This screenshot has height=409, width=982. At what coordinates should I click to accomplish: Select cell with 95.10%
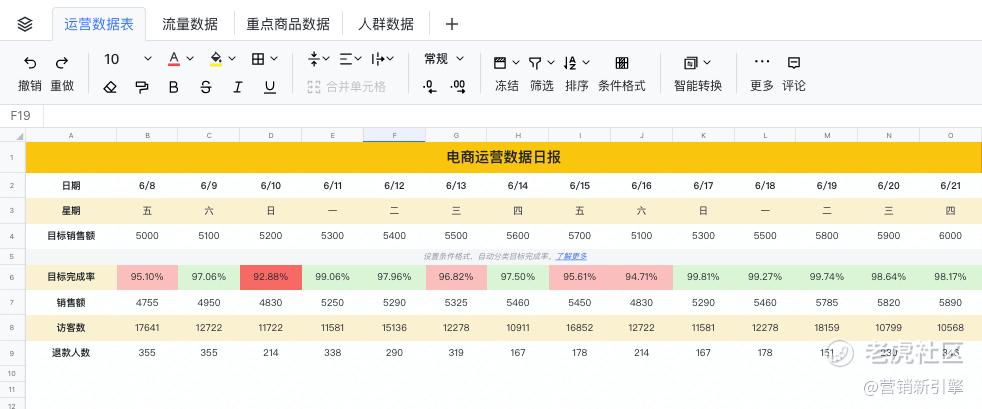[147, 277]
